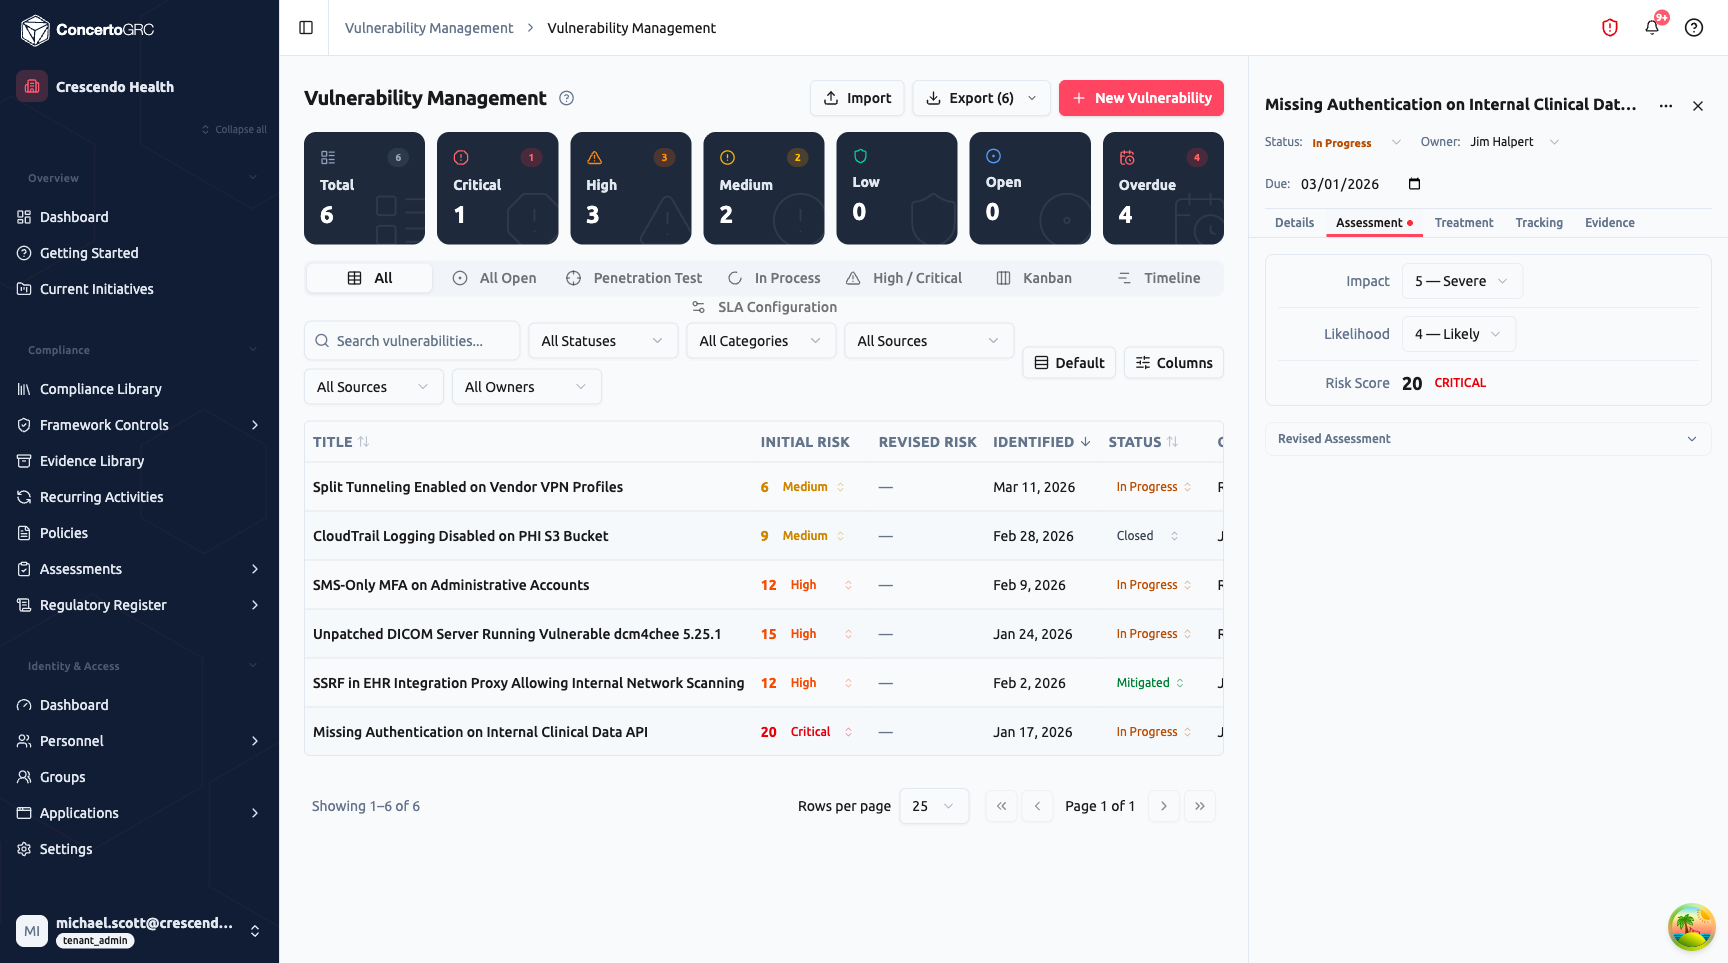Open Recurring Activities in sidebar
The height and width of the screenshot is (963, 1728).
pyautogui.click(x=140, y=497)
